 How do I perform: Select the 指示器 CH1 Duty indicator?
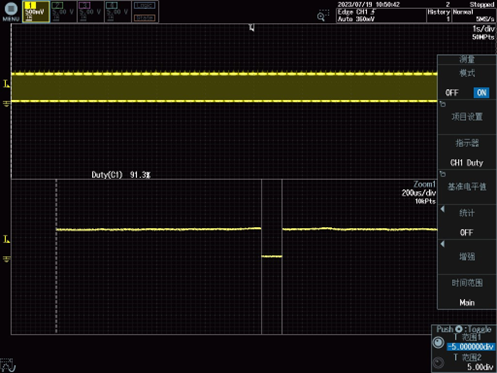tap(467, 153)
